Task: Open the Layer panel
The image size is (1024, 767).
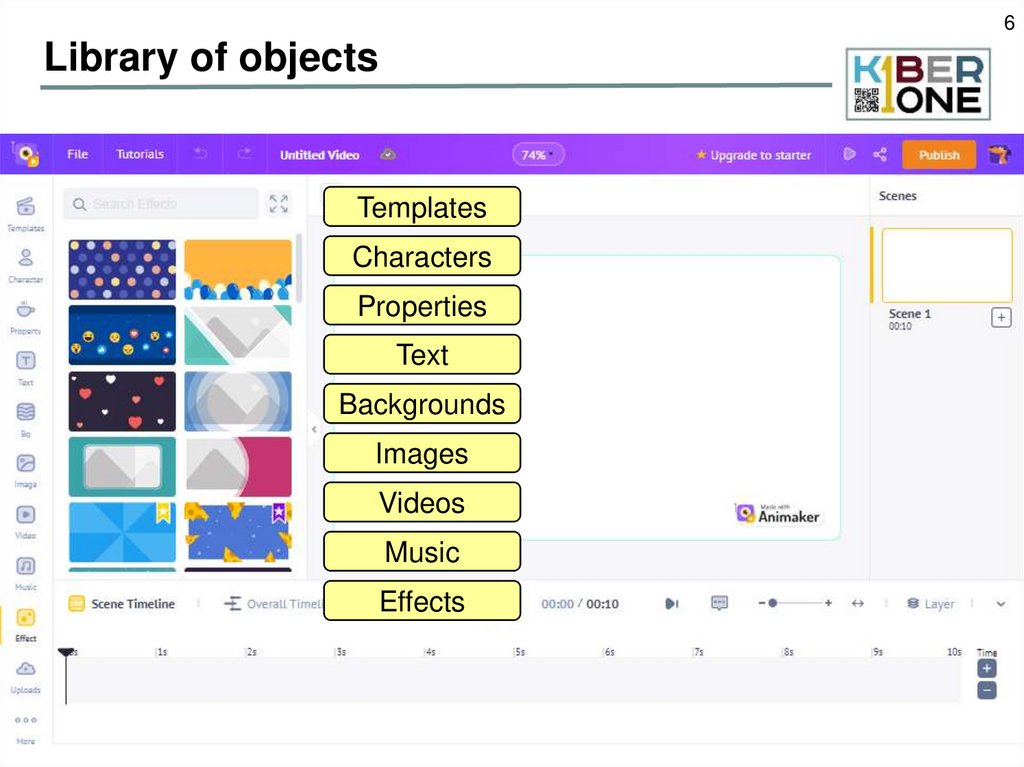Action: pos(931,604)
